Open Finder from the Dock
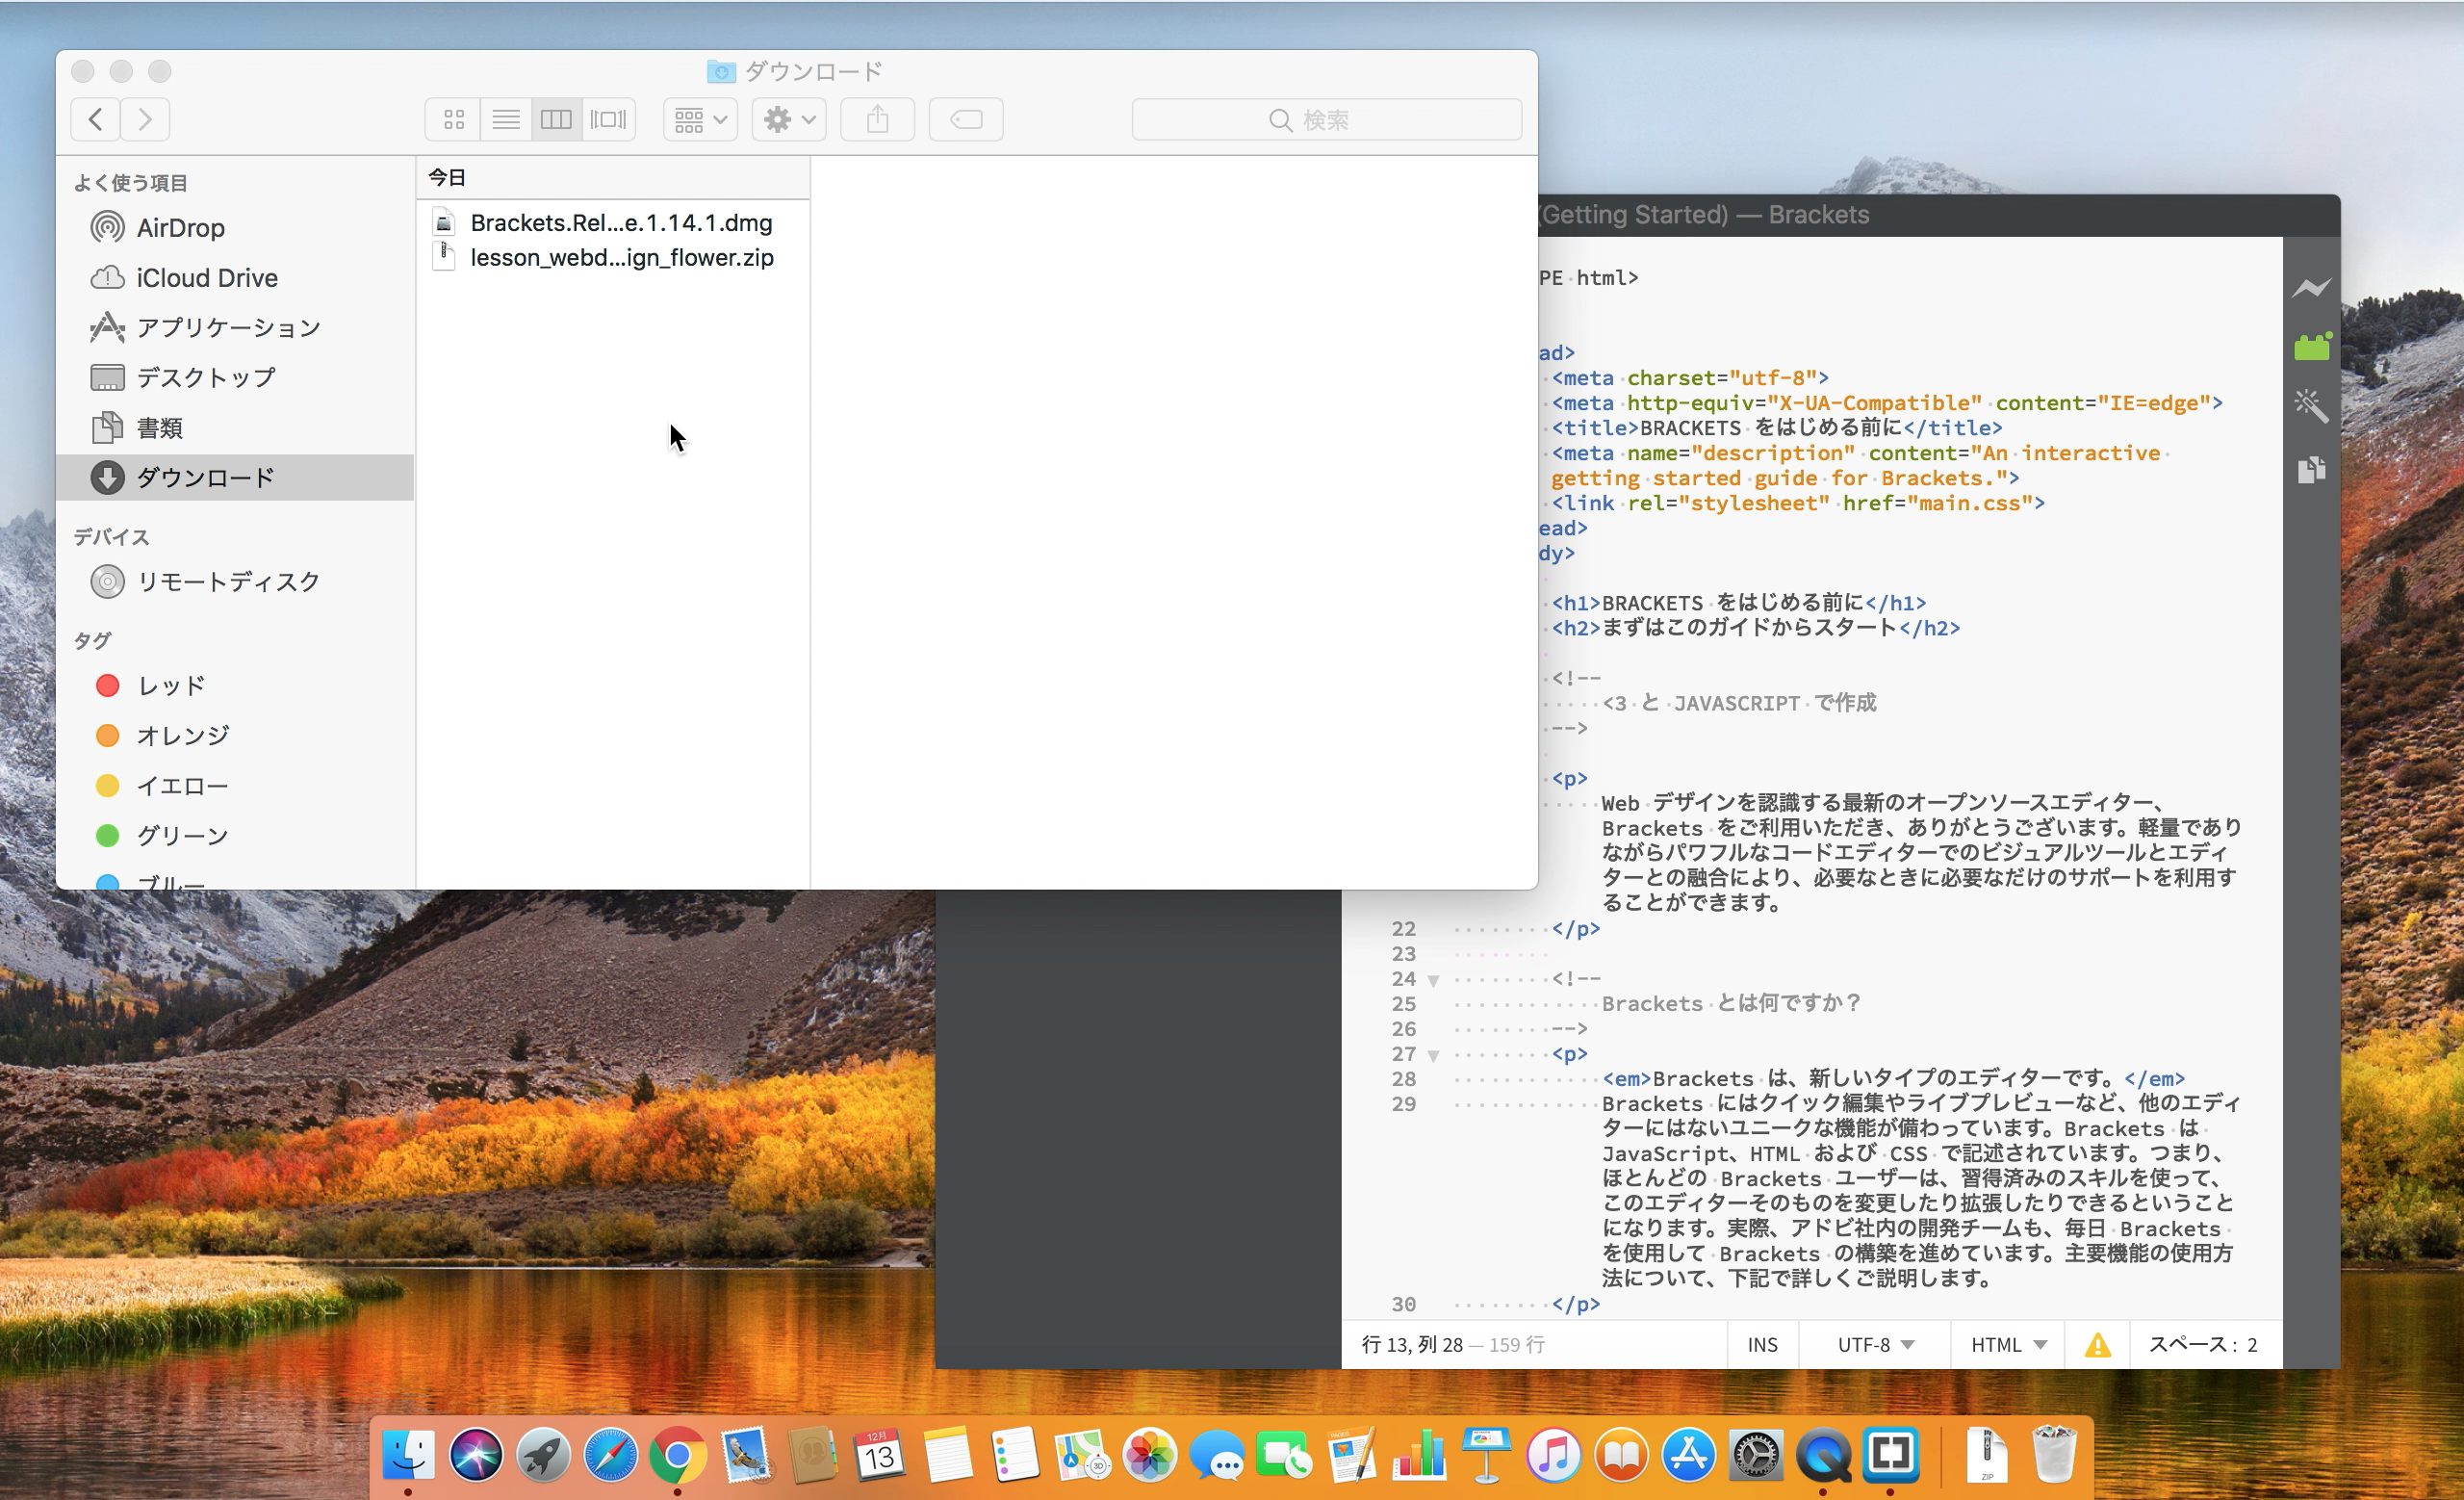 point(408,1455)
